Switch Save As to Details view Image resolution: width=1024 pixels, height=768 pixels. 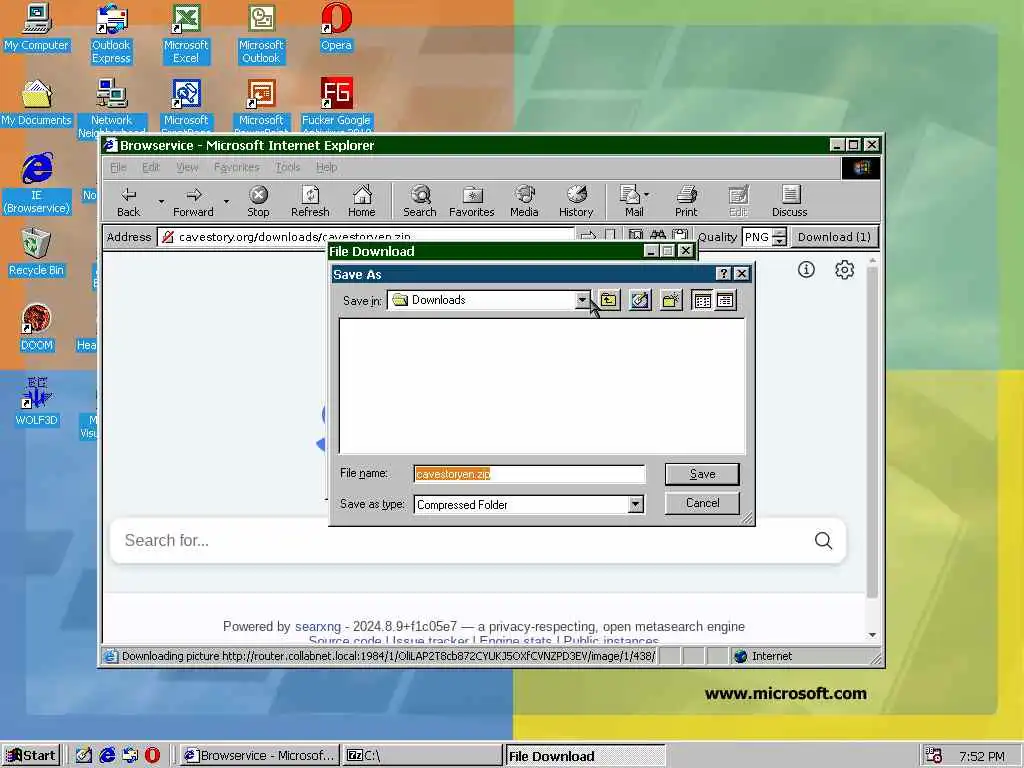click(725, 300)
